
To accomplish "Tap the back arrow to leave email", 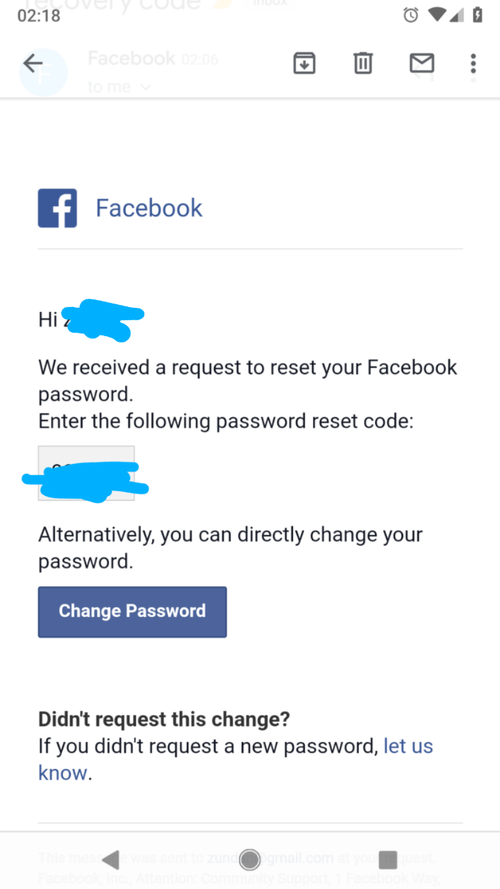I will point(33,64).
